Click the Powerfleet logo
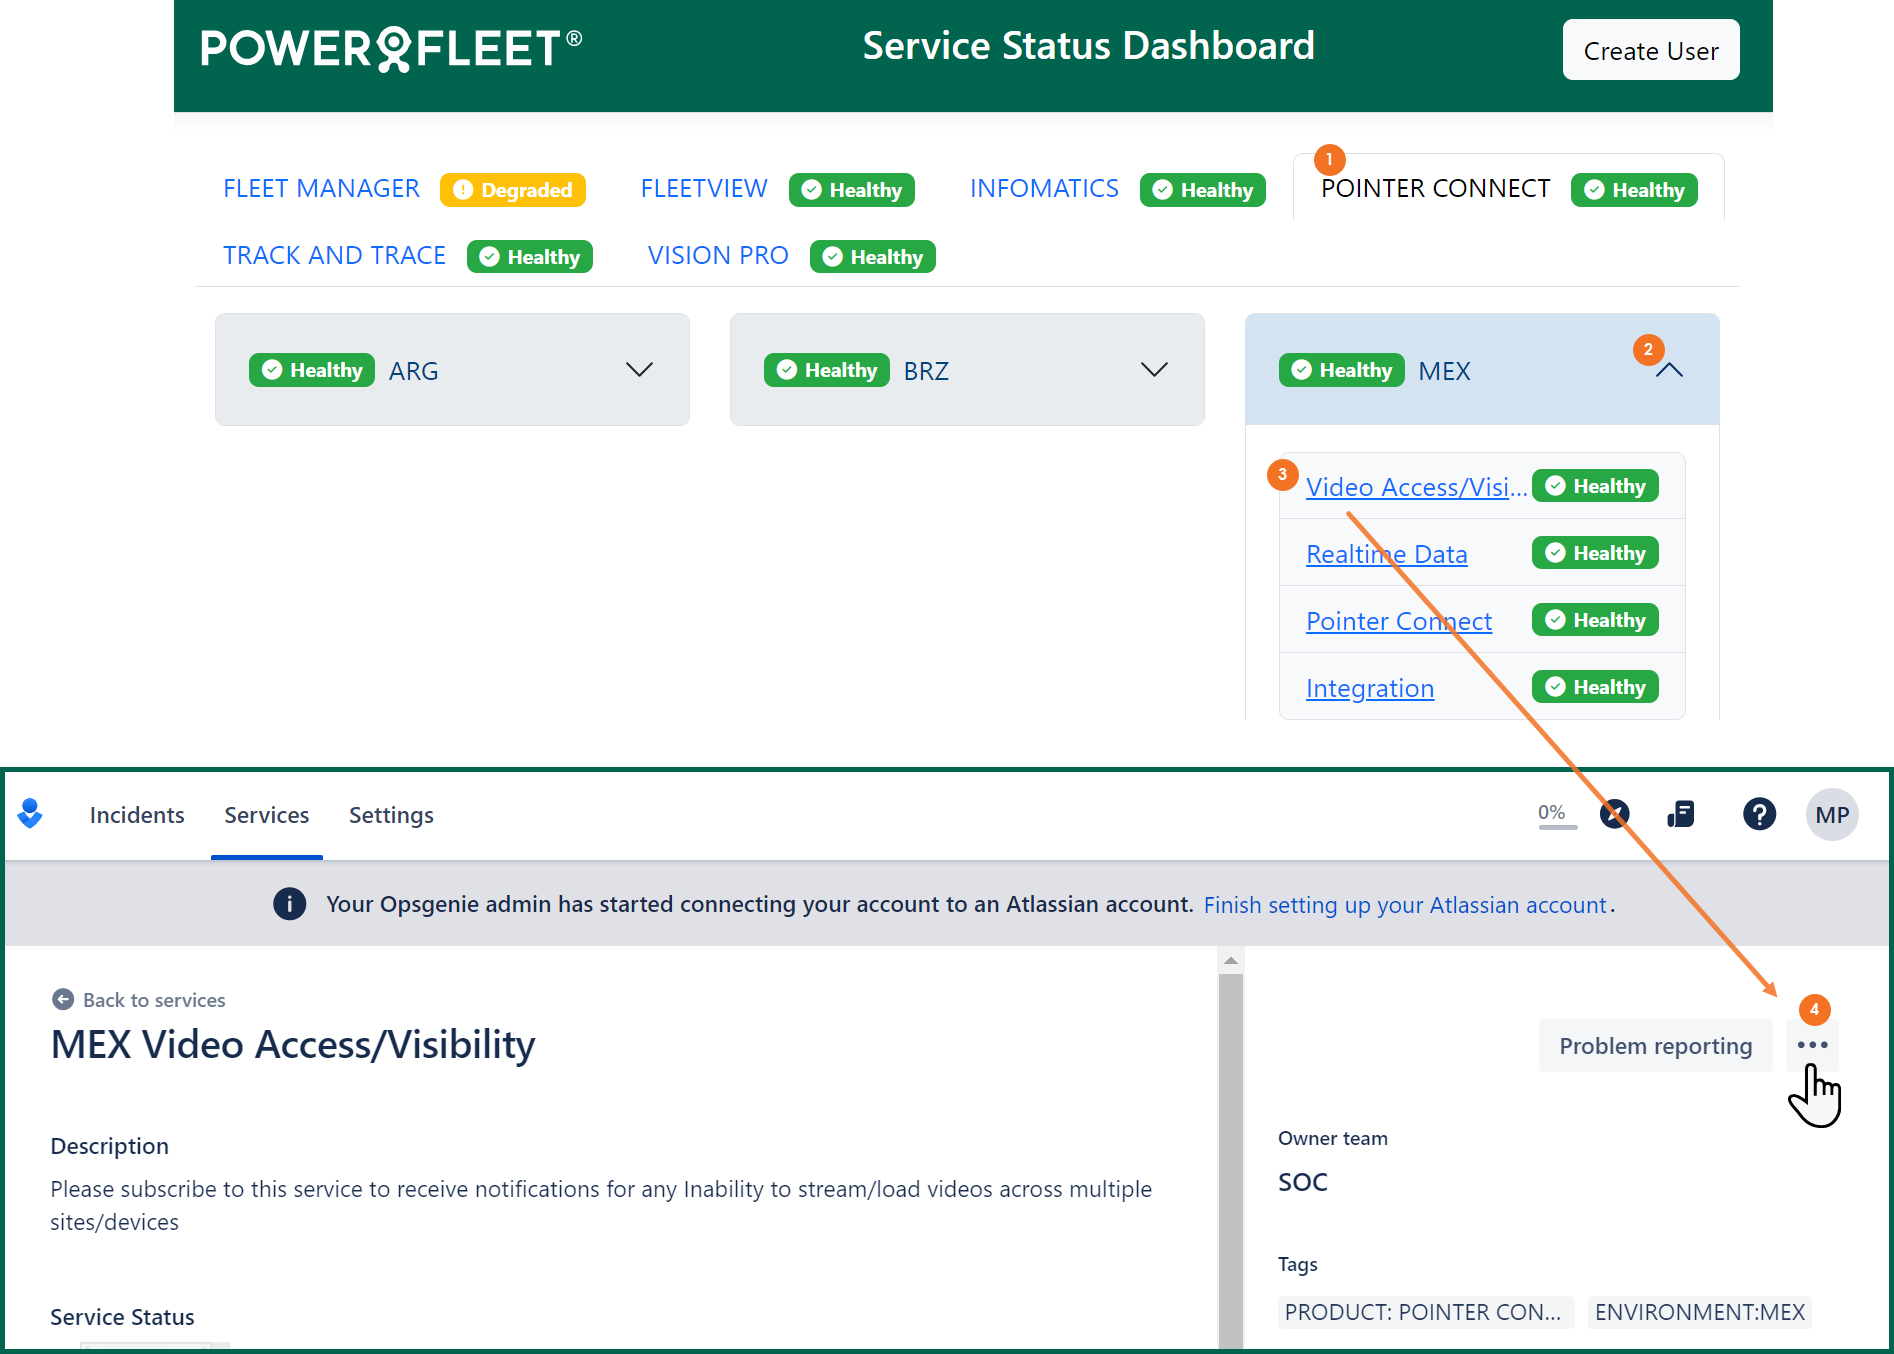 [x=391, y=48]
